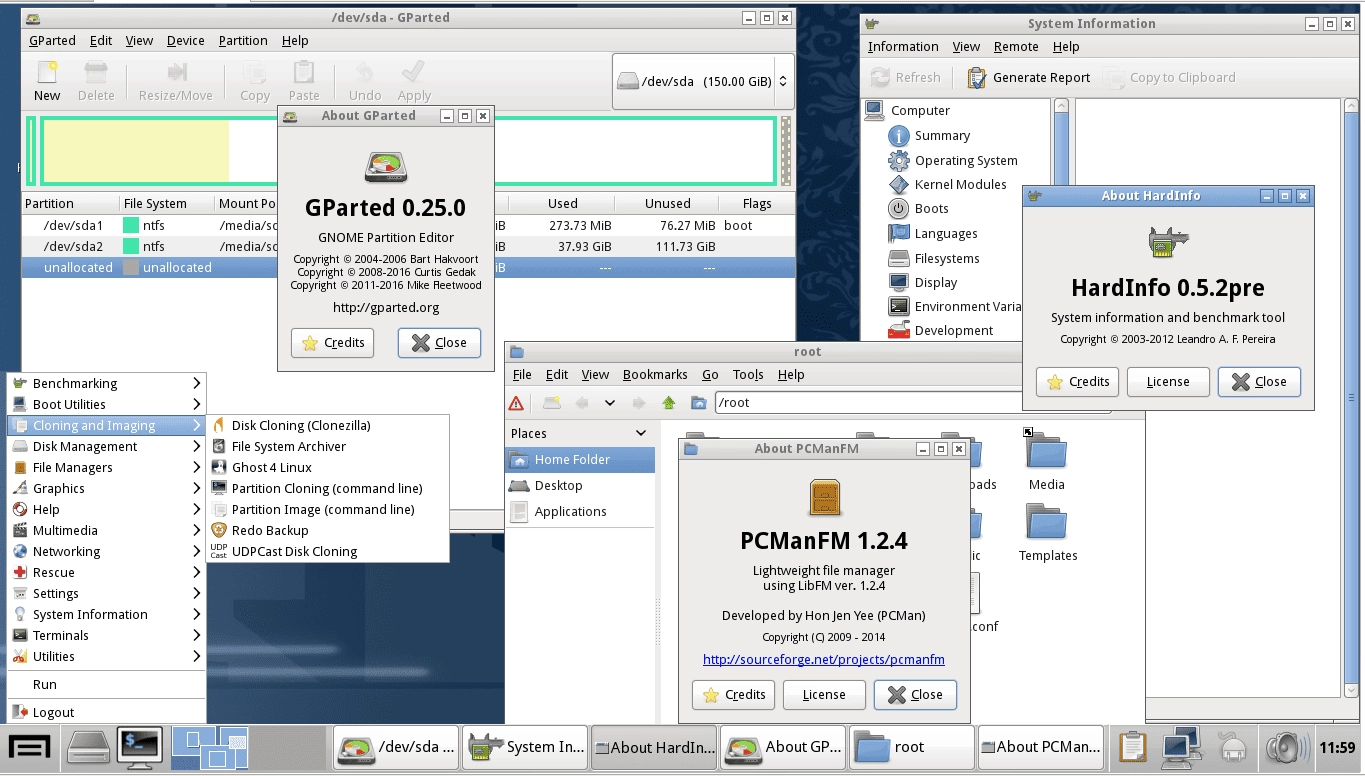The height and width of the screenshot is (776, 1365).
Task: Switch to the root taskbar window button
Action: [x=911, y=747]
